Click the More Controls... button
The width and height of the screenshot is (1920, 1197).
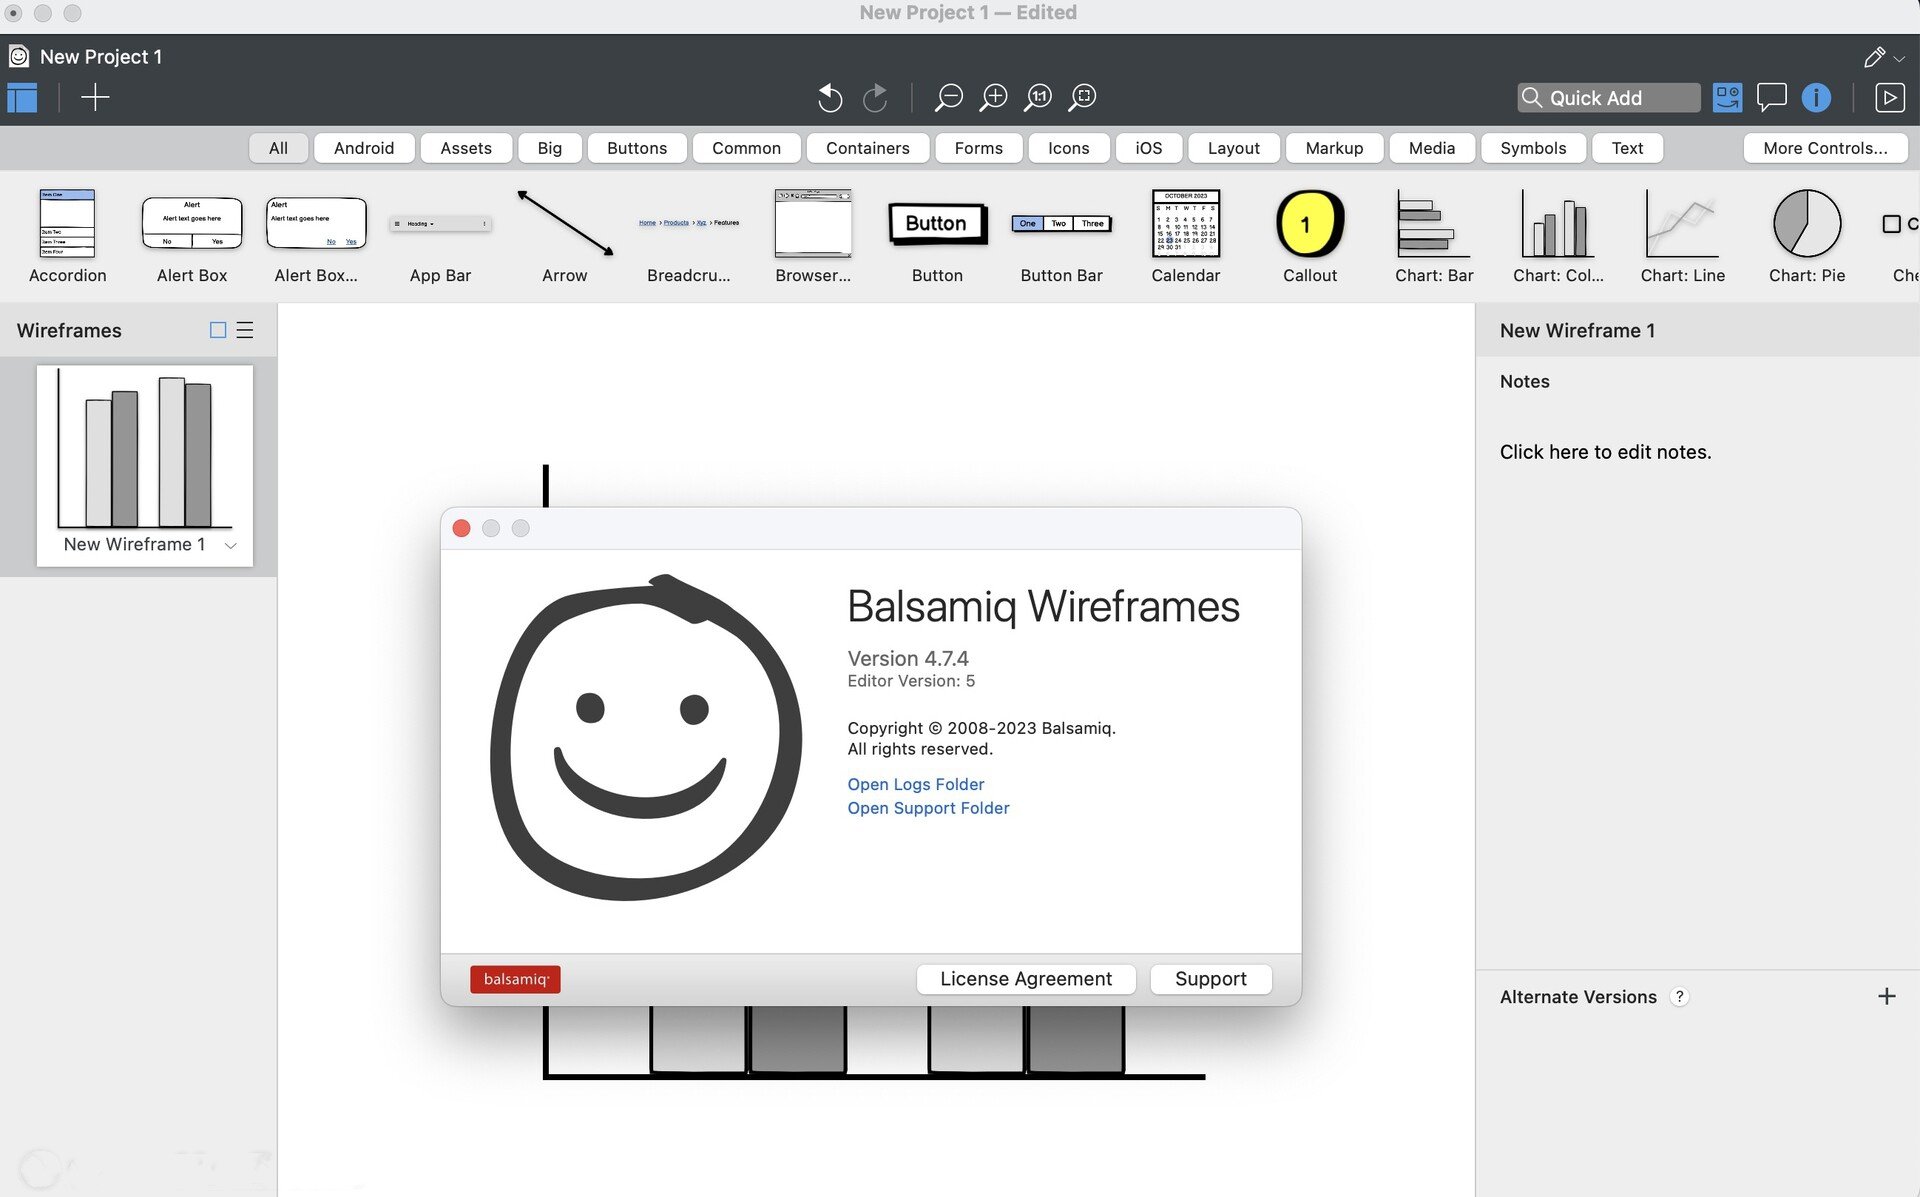[x=1825, y=148]
